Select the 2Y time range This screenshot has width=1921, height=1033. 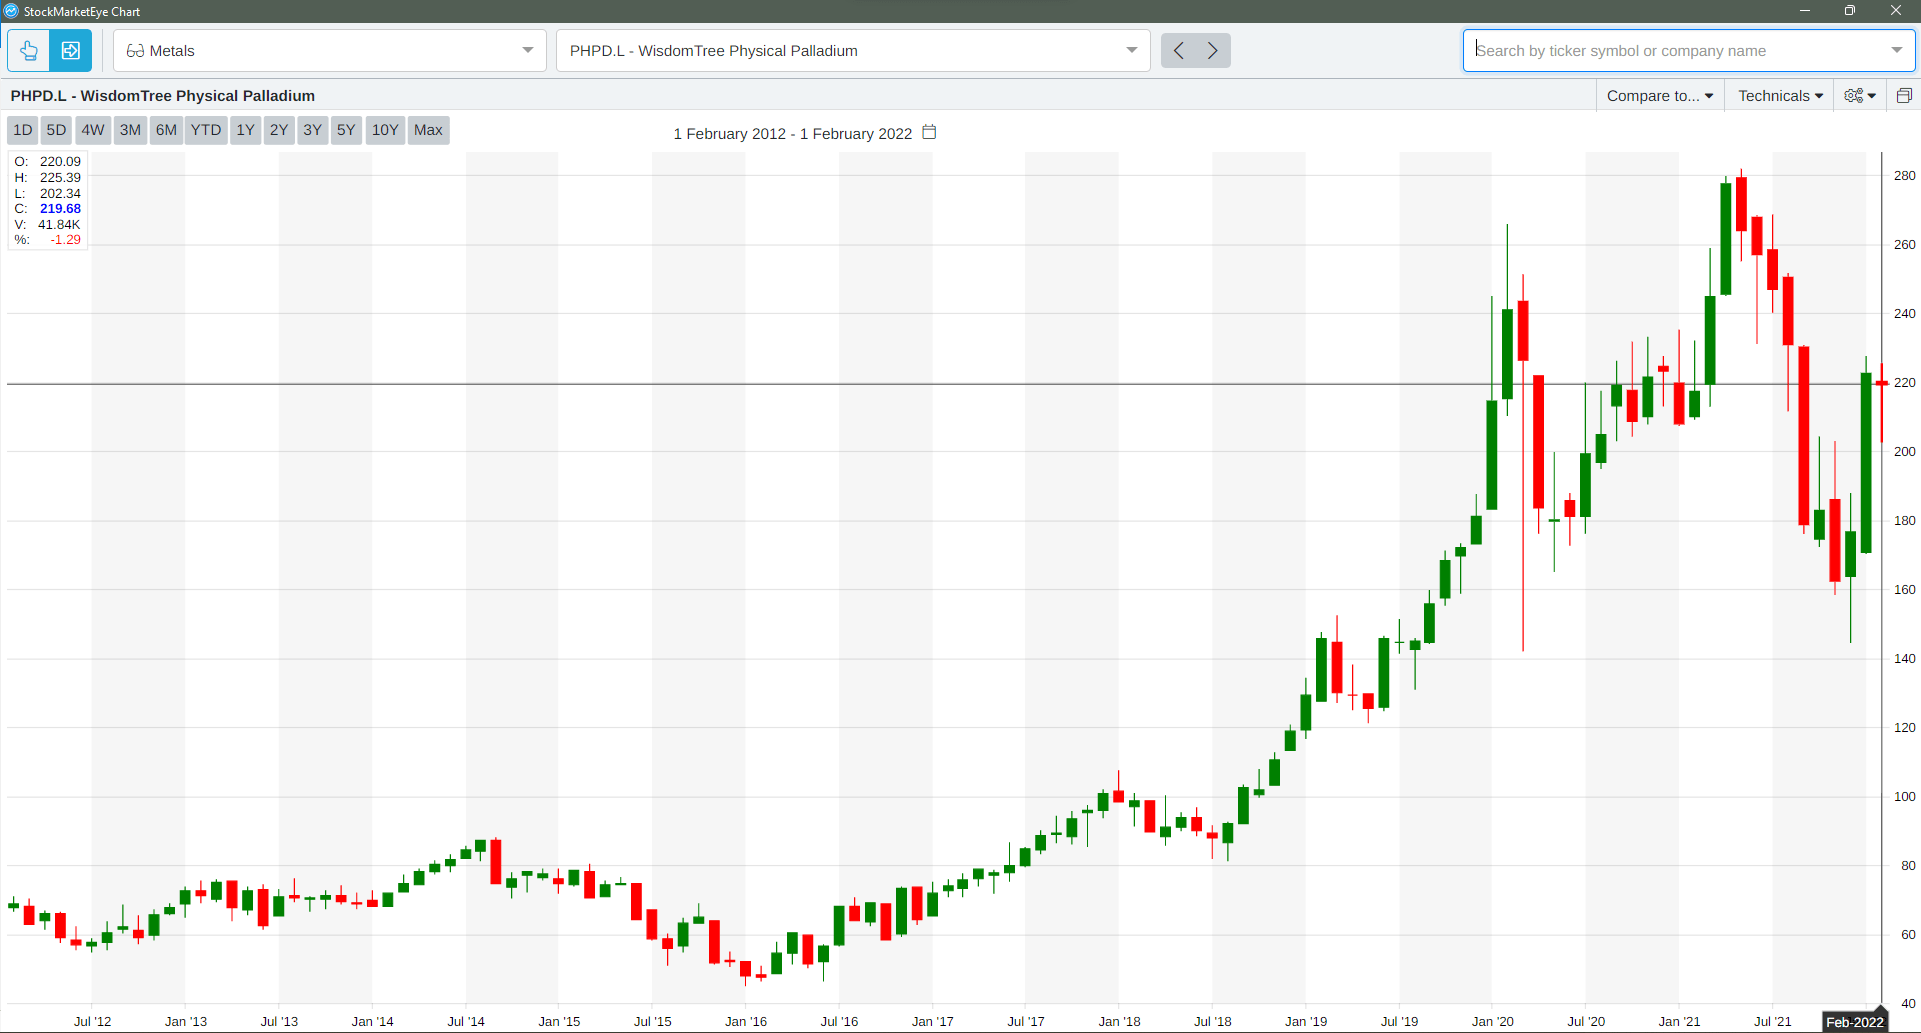[279, 130]
